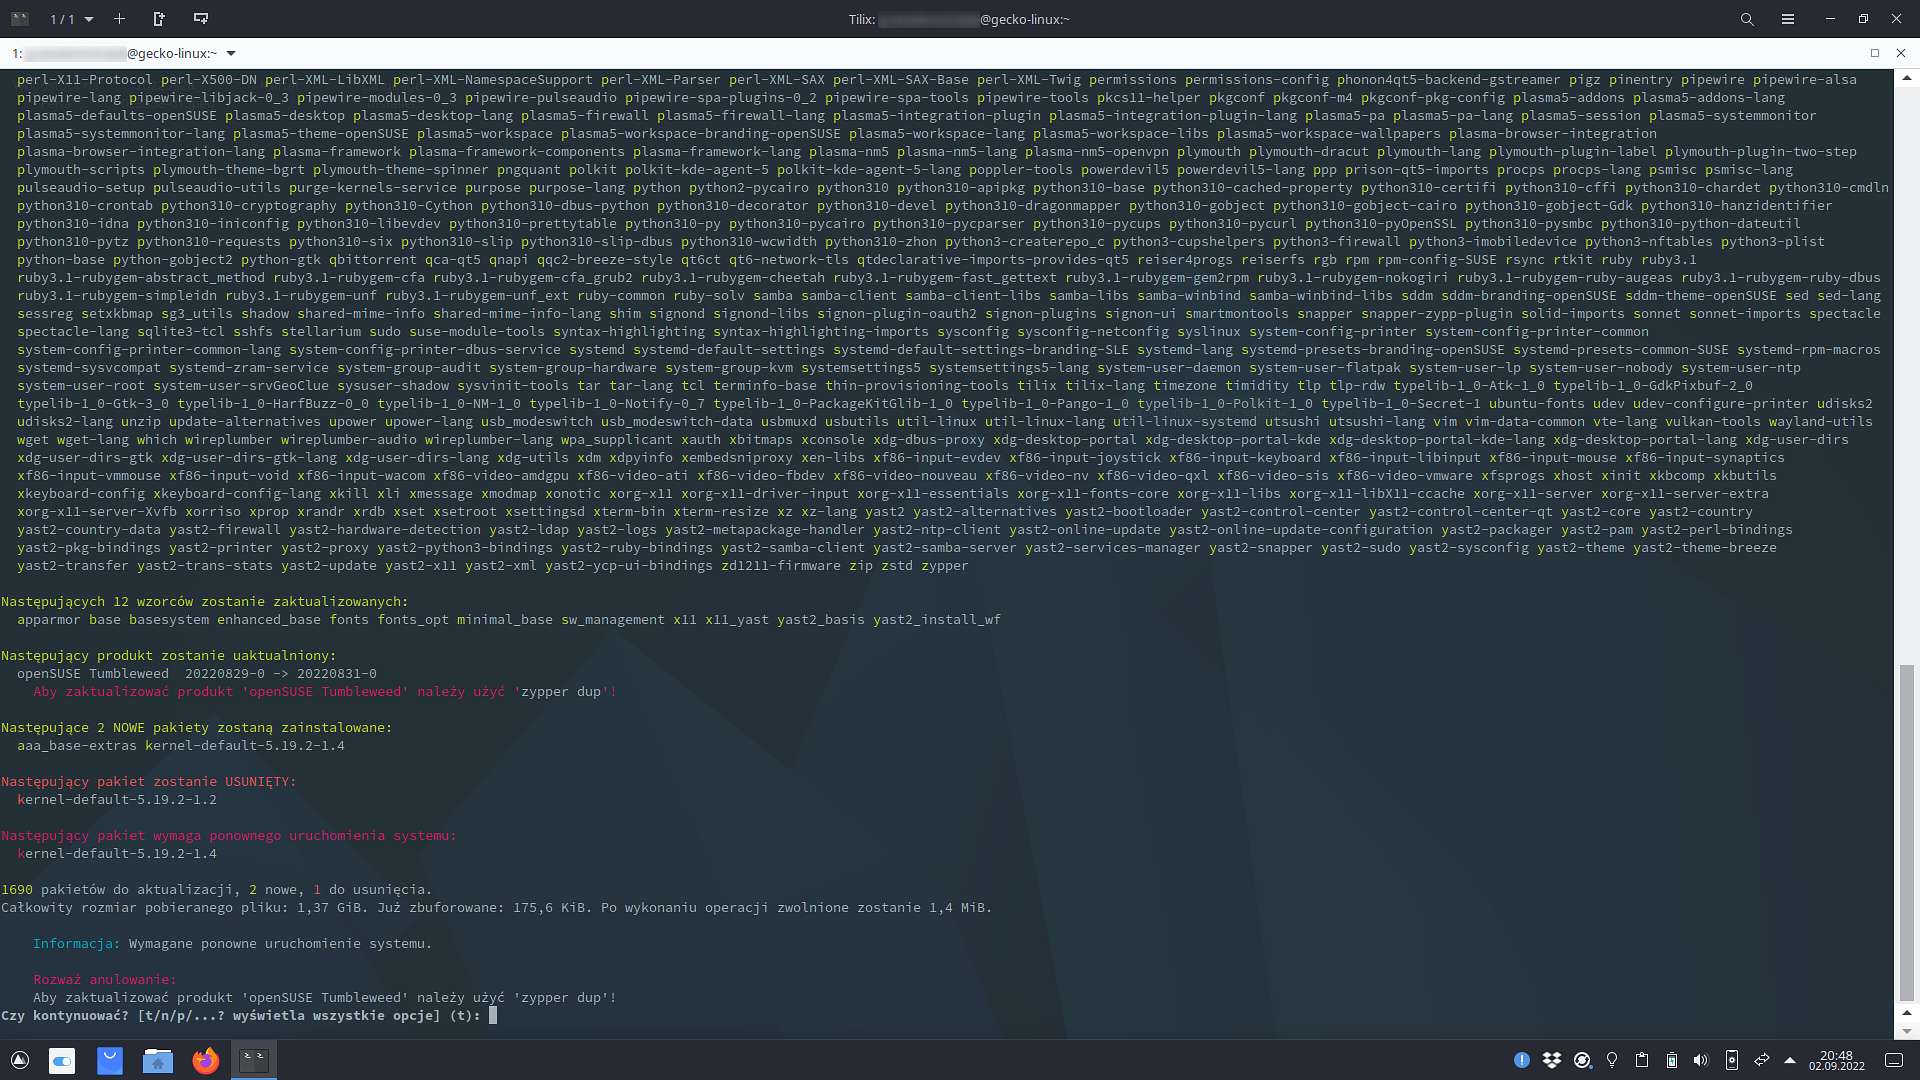Click the 'Informacja:' label
Viewport: 1920px width, 1080px height.
point(77,943)
